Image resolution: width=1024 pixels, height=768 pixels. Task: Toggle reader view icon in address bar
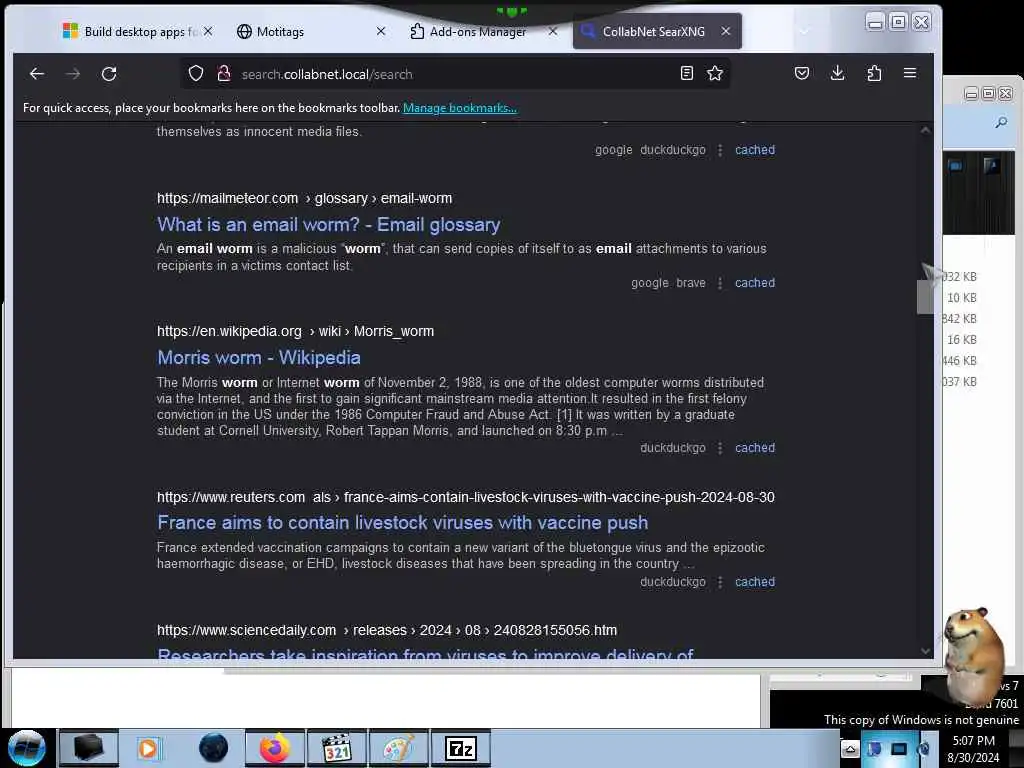click(686, 73)
